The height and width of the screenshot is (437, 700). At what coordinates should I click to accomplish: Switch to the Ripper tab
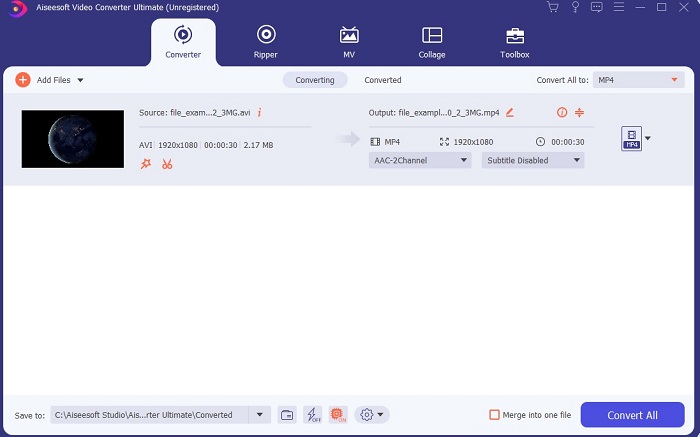click(266, 43)
